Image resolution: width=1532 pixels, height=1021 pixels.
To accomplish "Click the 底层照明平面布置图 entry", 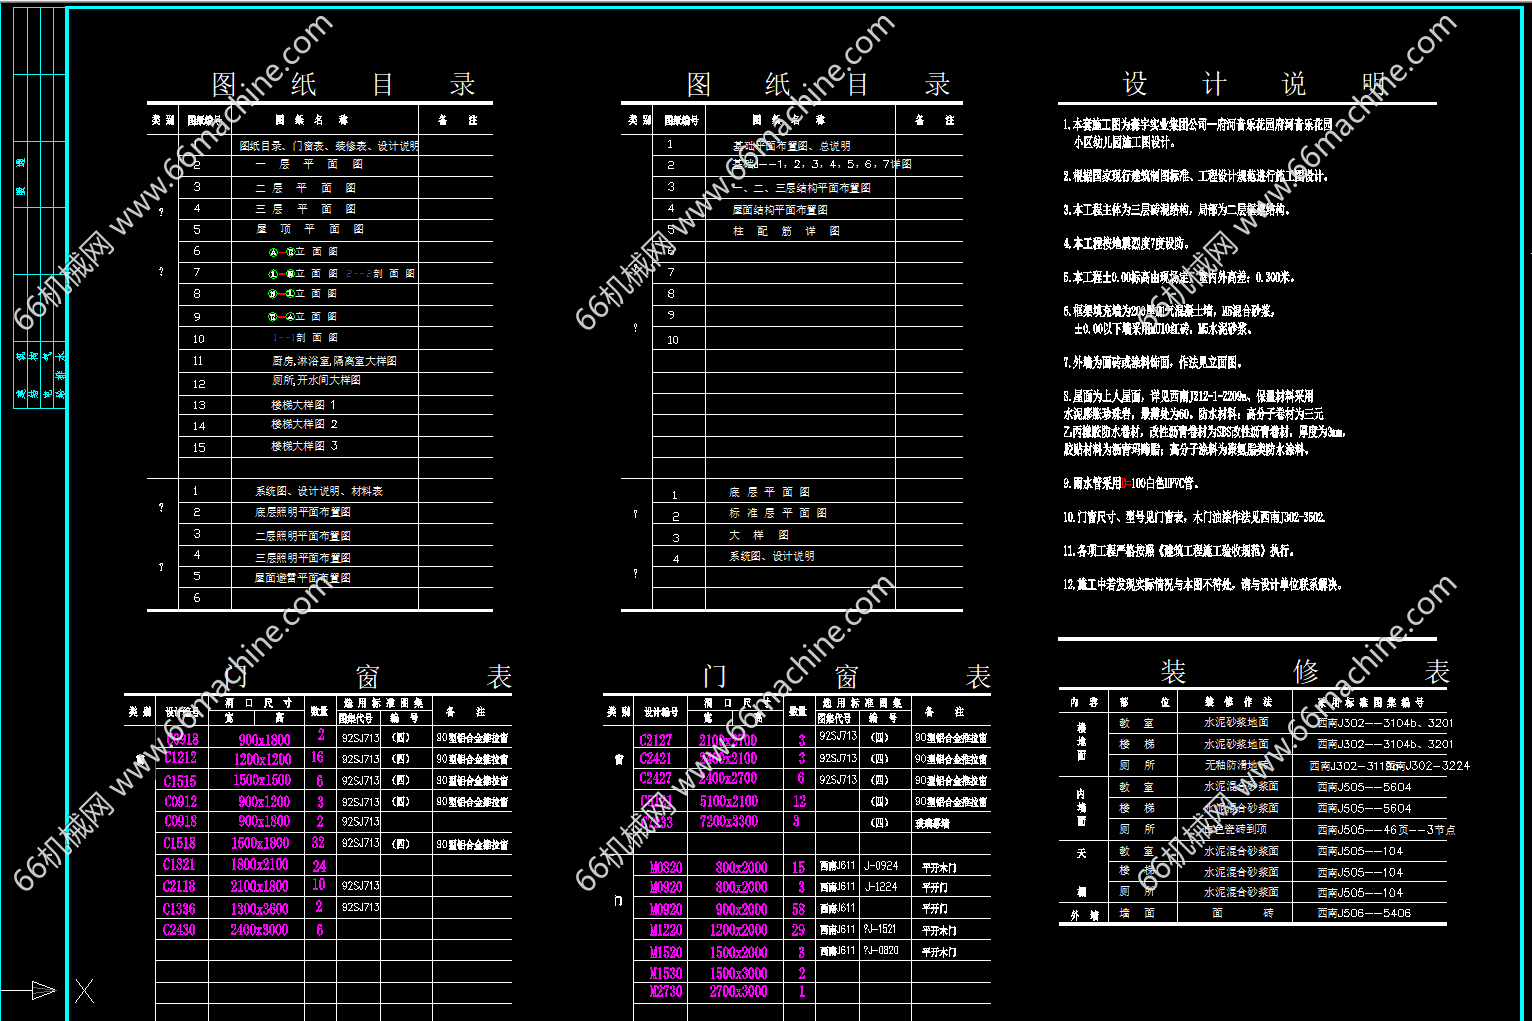I will pos(303,512).
